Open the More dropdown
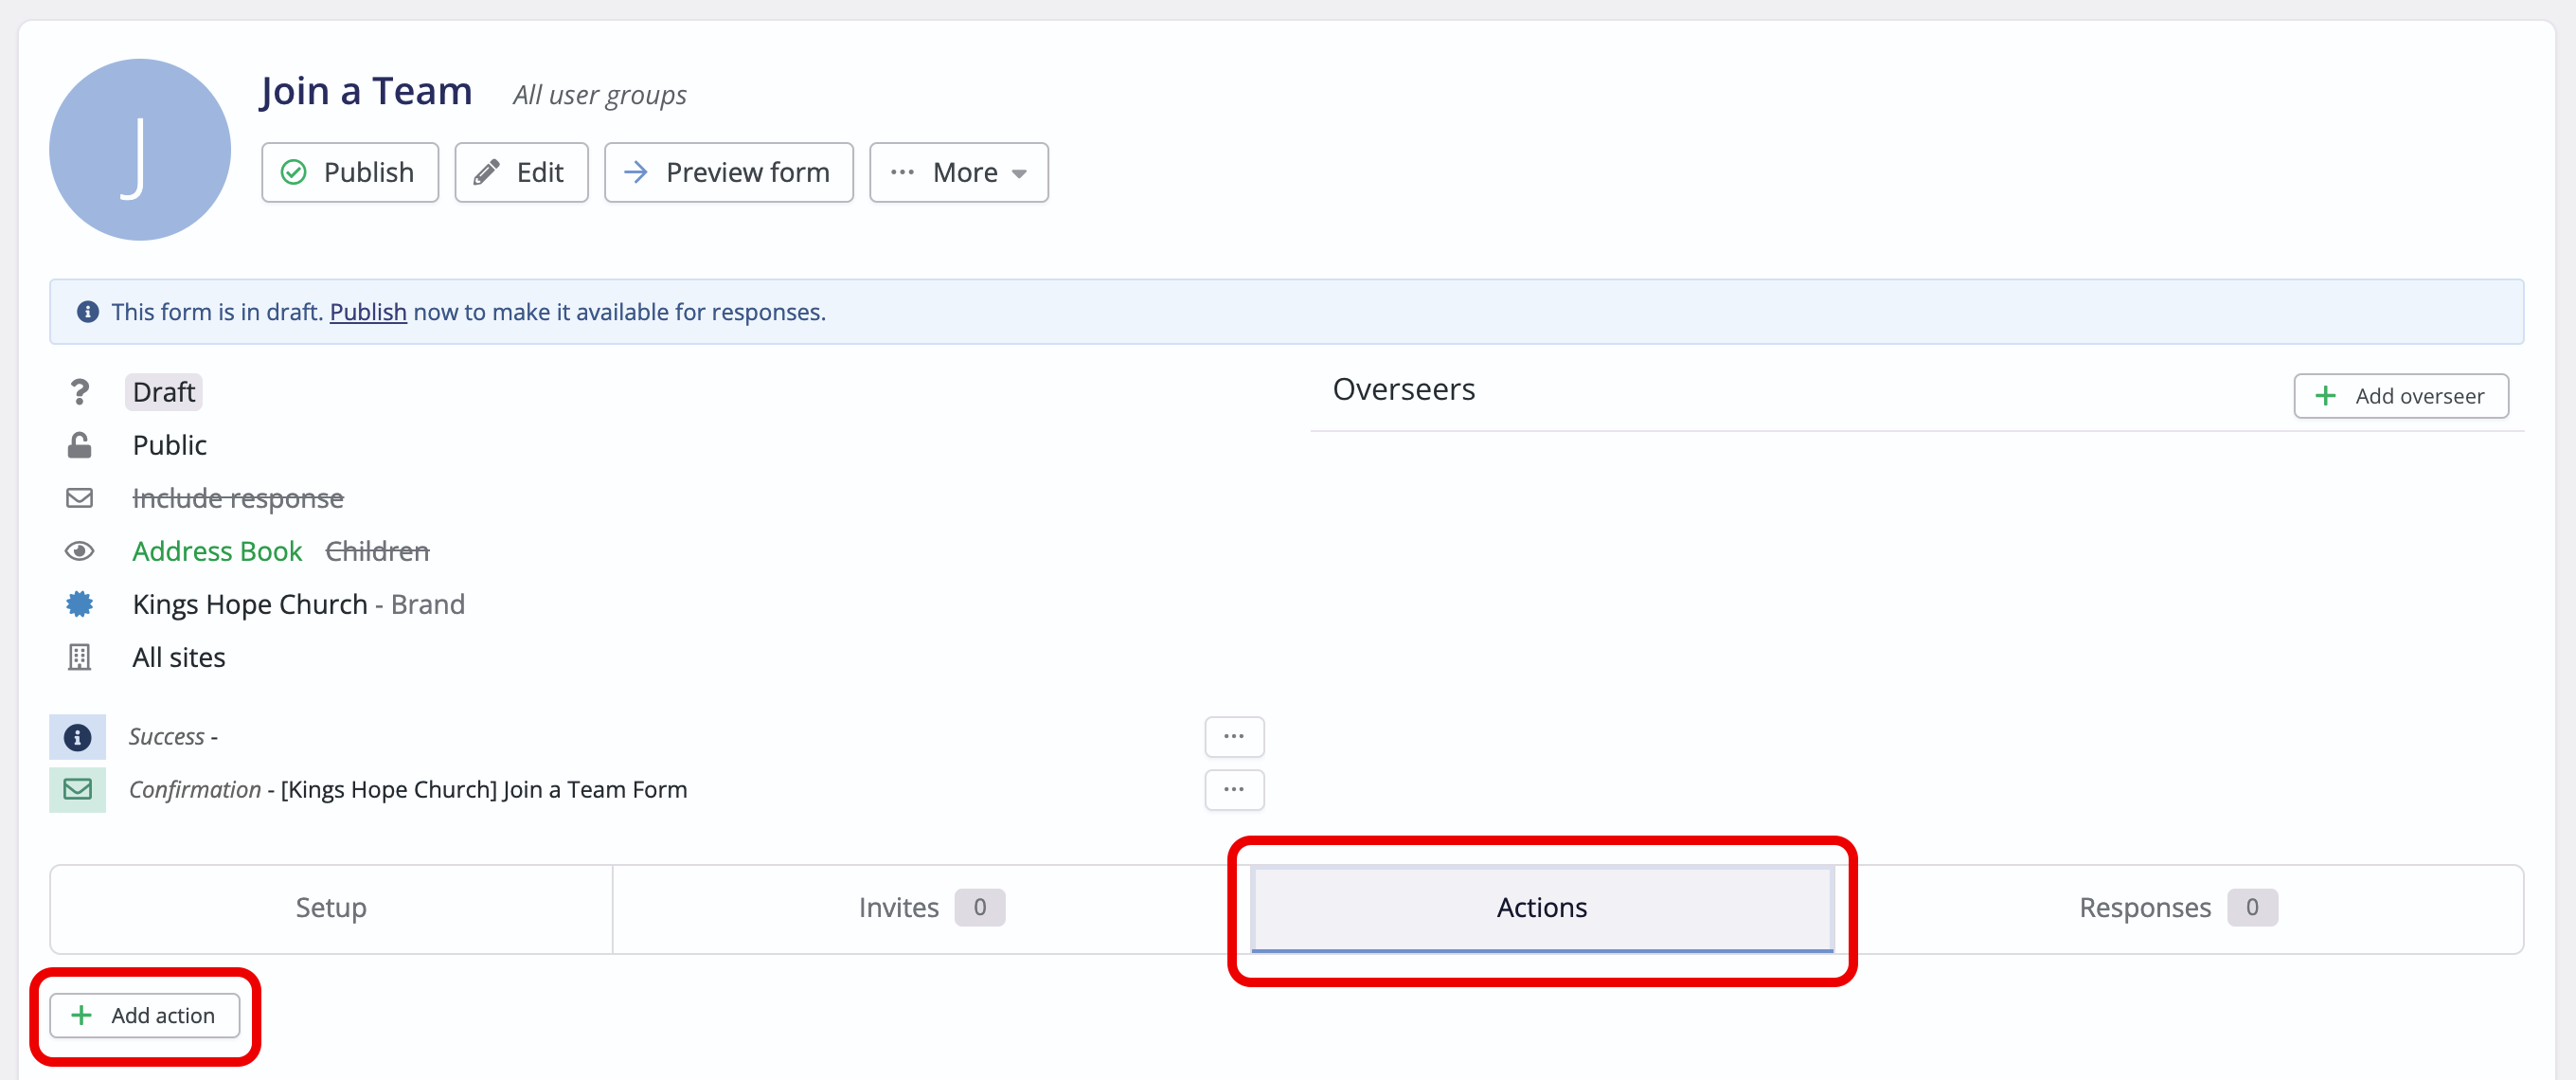The image size is (2576, 1080). tap(958, 172)
